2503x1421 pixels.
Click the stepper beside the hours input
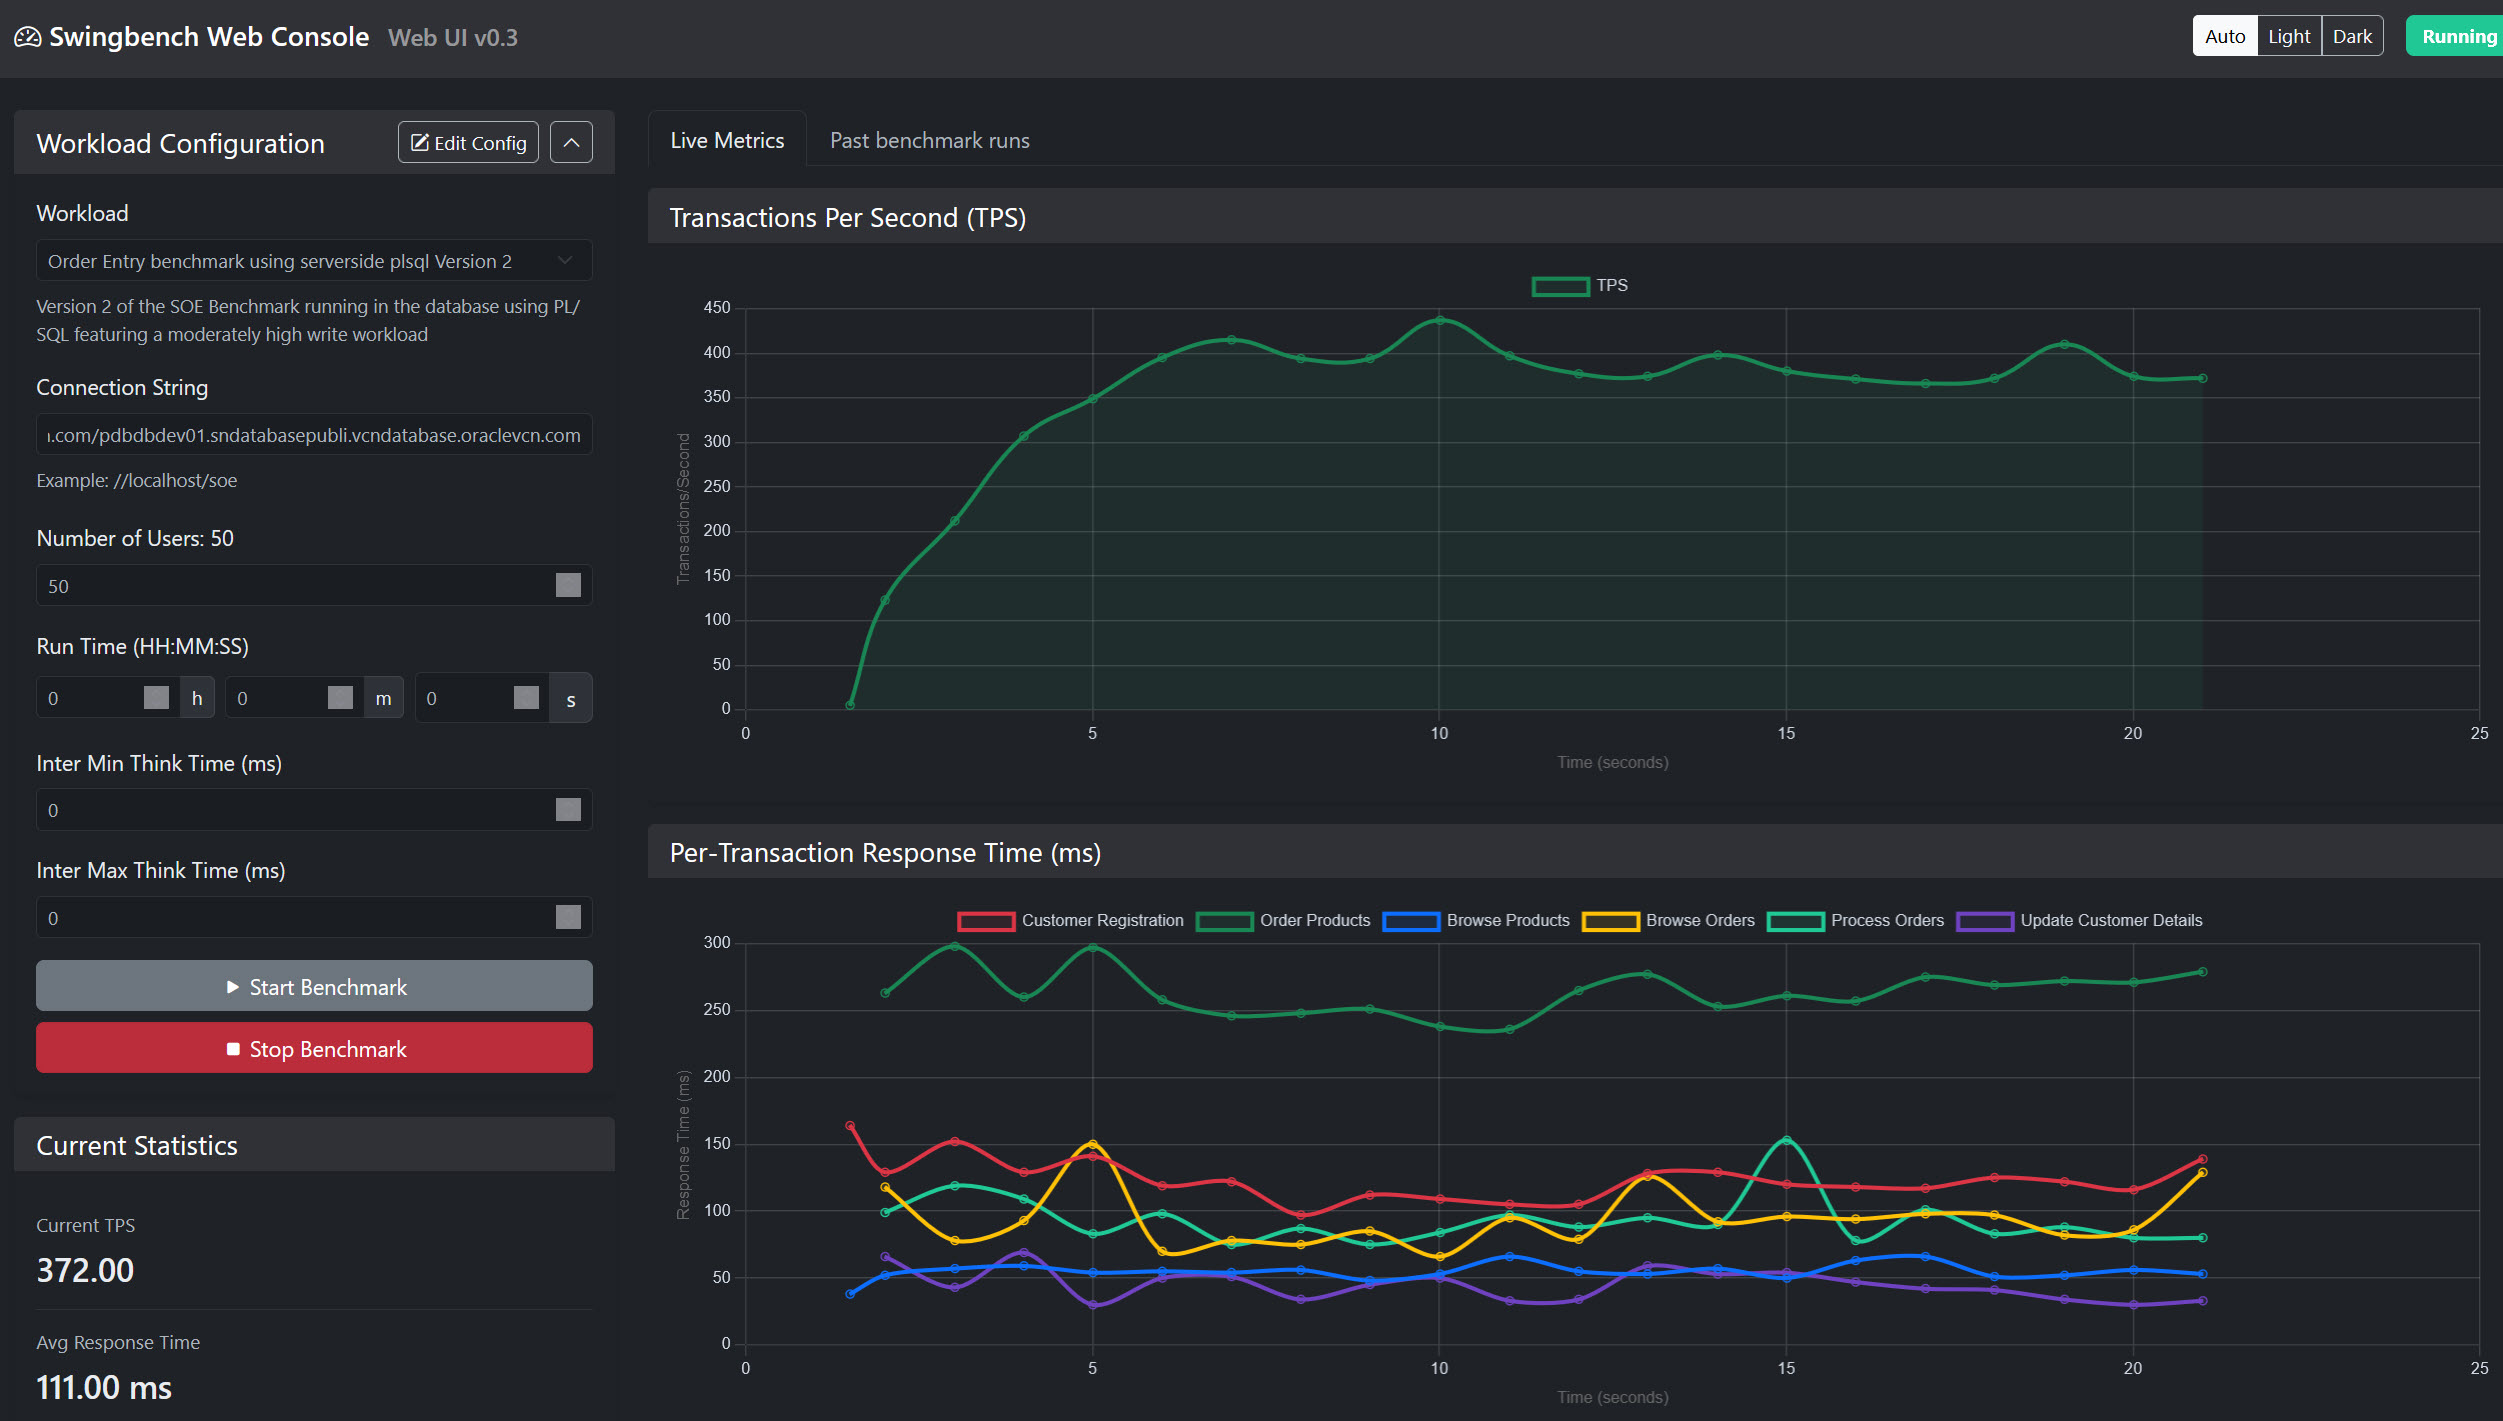pos(156,697)
